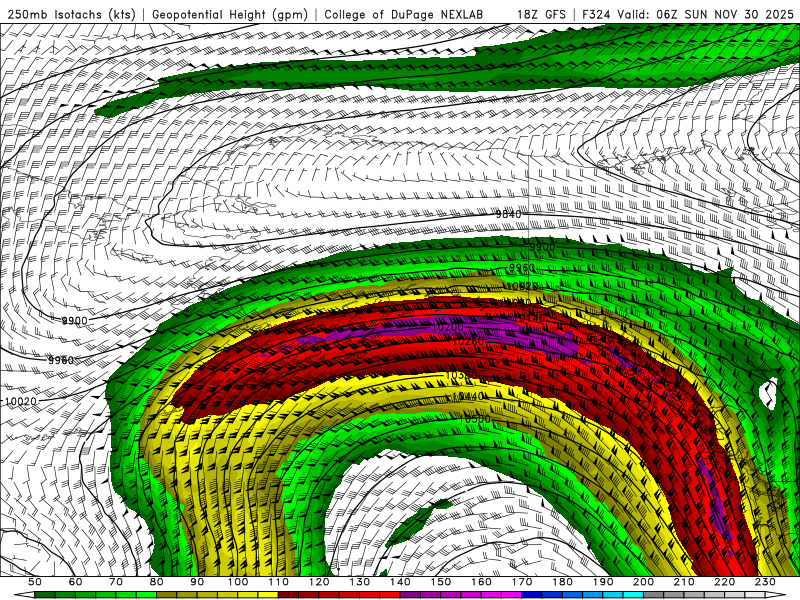Click the bright cyan colorbar segment ending at 200
The width and height of the screenshot is (800, 600).
pyautogui.click(x=634, y=595)
